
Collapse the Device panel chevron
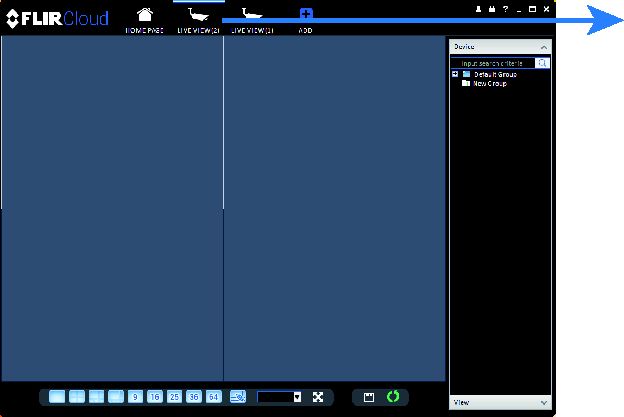pos(544,47)
